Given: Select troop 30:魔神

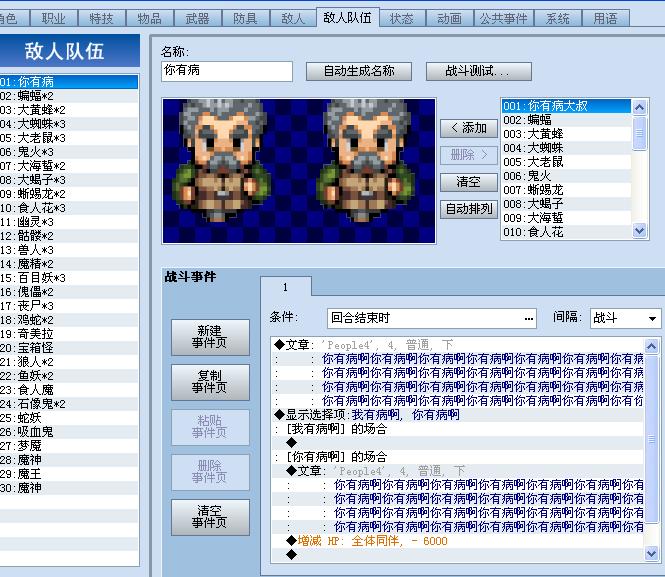Looking at the screenshot, I should click(69, 488).
